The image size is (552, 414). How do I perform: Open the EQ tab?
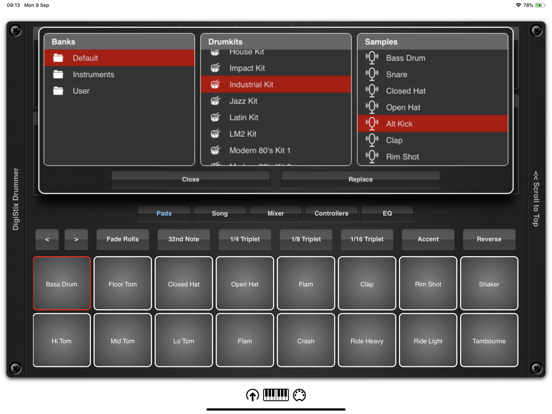tap(387, 213)
